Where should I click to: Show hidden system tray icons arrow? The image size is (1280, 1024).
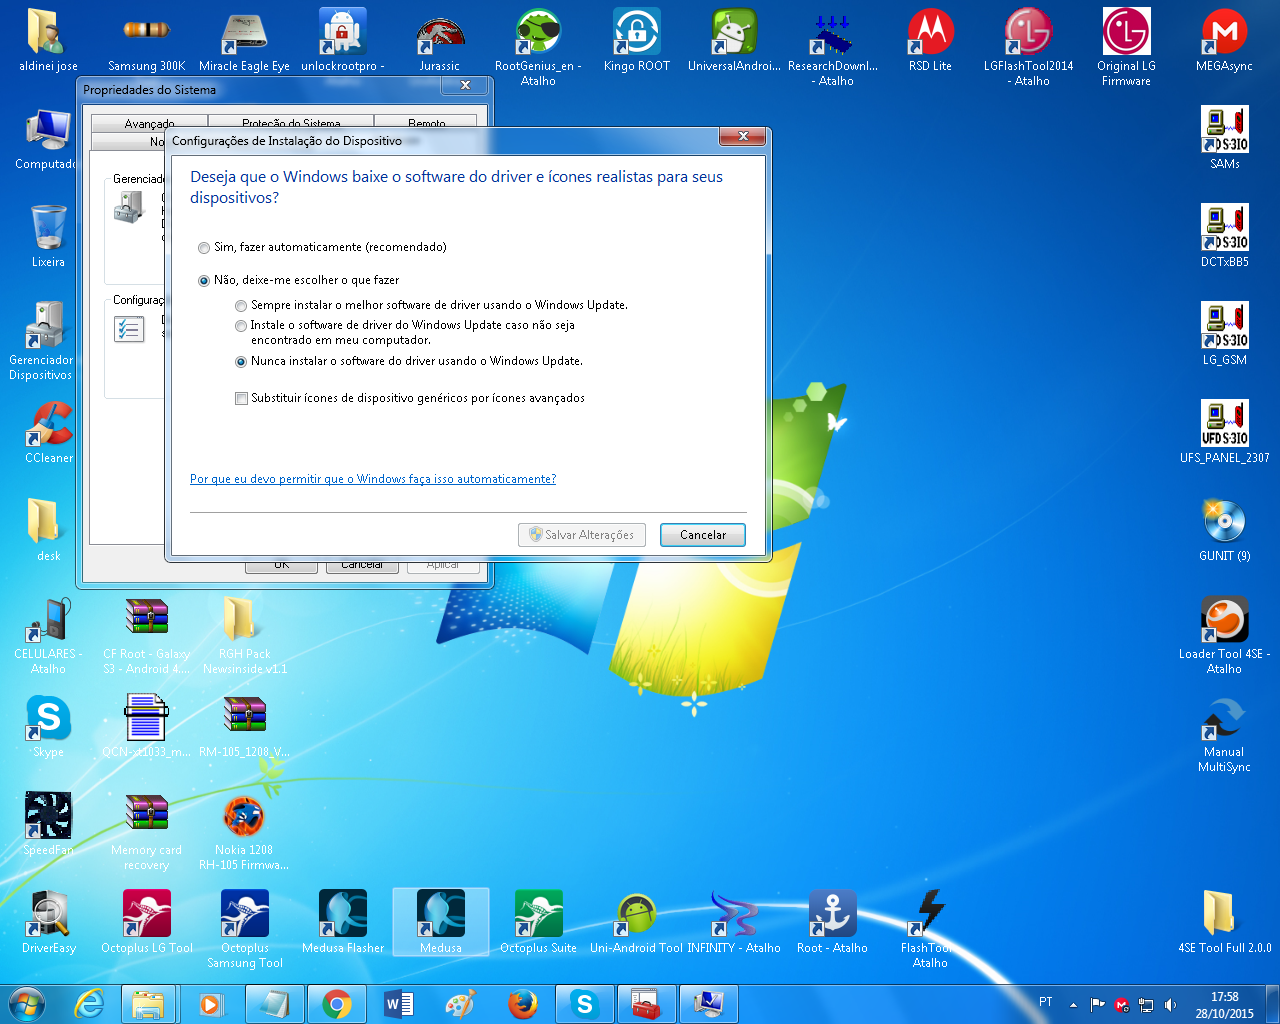[1073, 1005]
